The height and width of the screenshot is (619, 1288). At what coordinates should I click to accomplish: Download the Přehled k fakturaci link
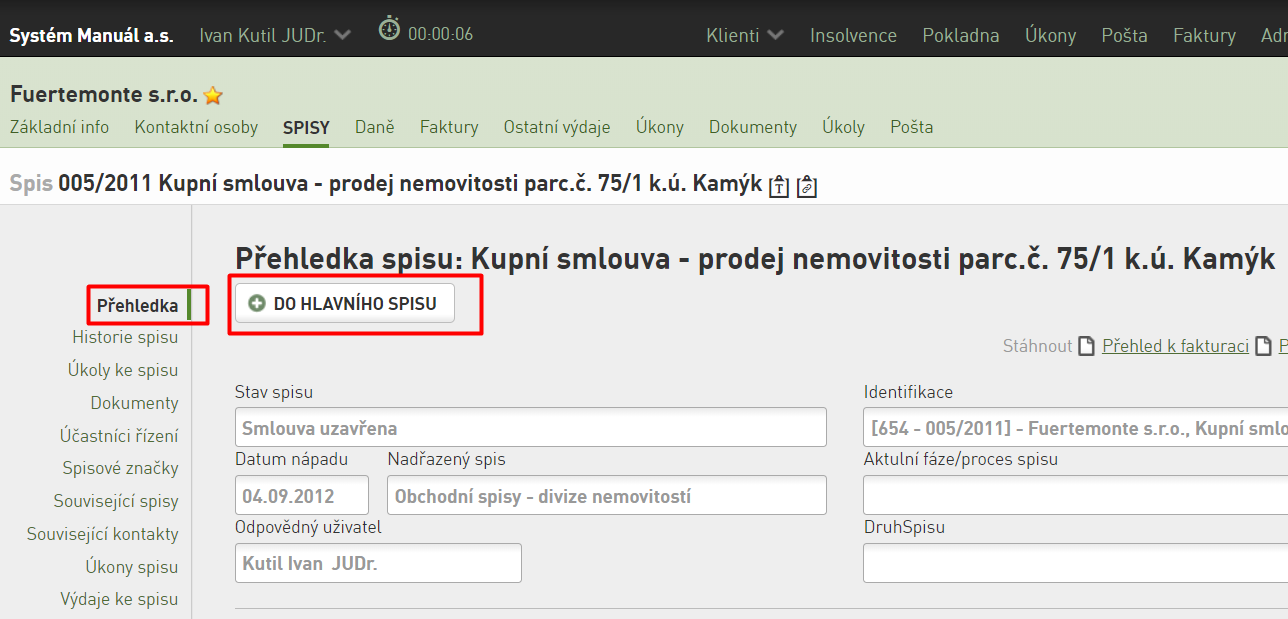tap(1175, 346)
